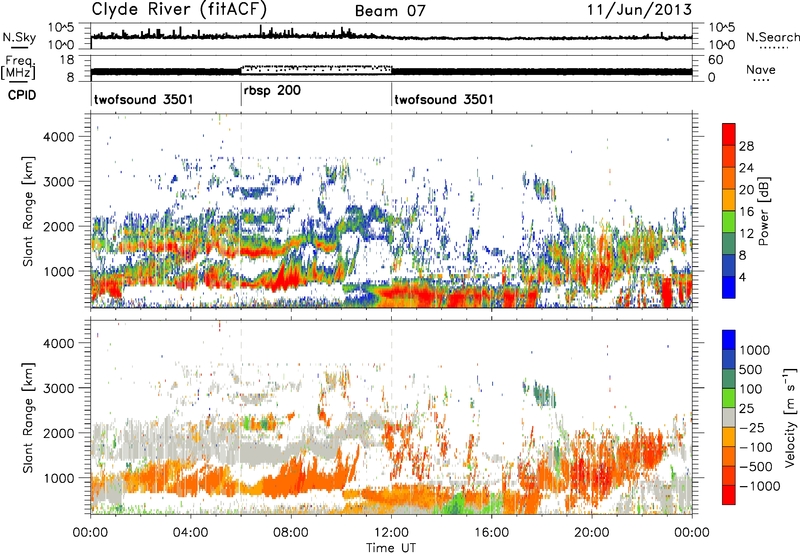
Task: Select the "rbsp 200" CPID label
Action: tap(272, 91)
